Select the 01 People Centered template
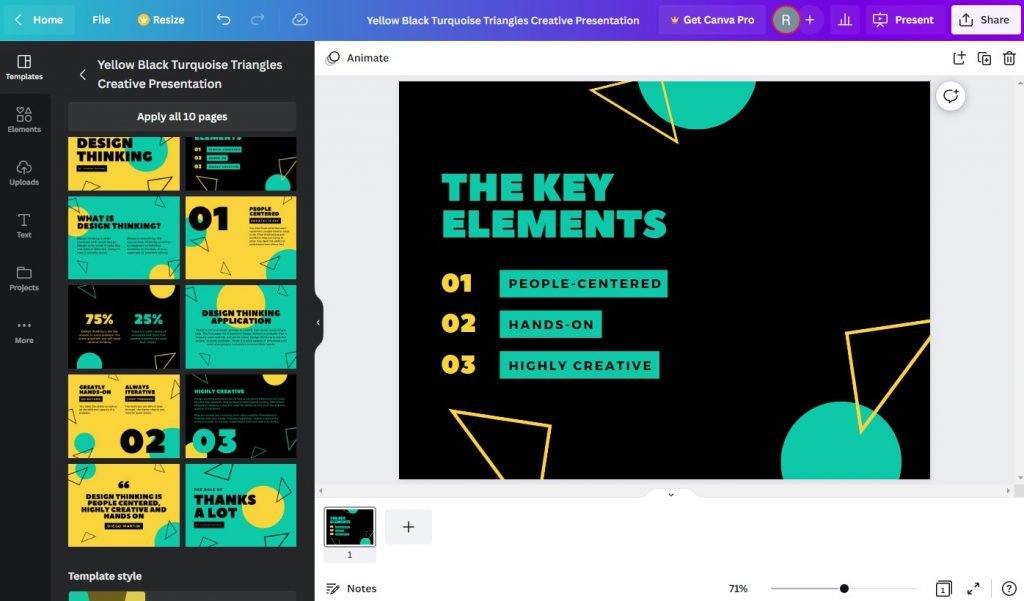The width and height of the screenshot is (1024, 601). 241,238
